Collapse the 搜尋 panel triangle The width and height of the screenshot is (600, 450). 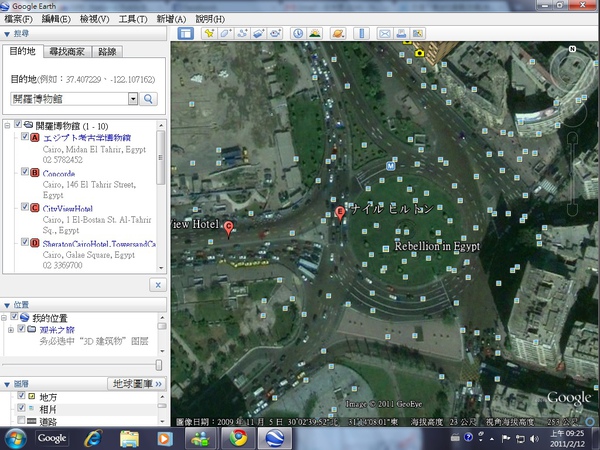pos(7,34)
